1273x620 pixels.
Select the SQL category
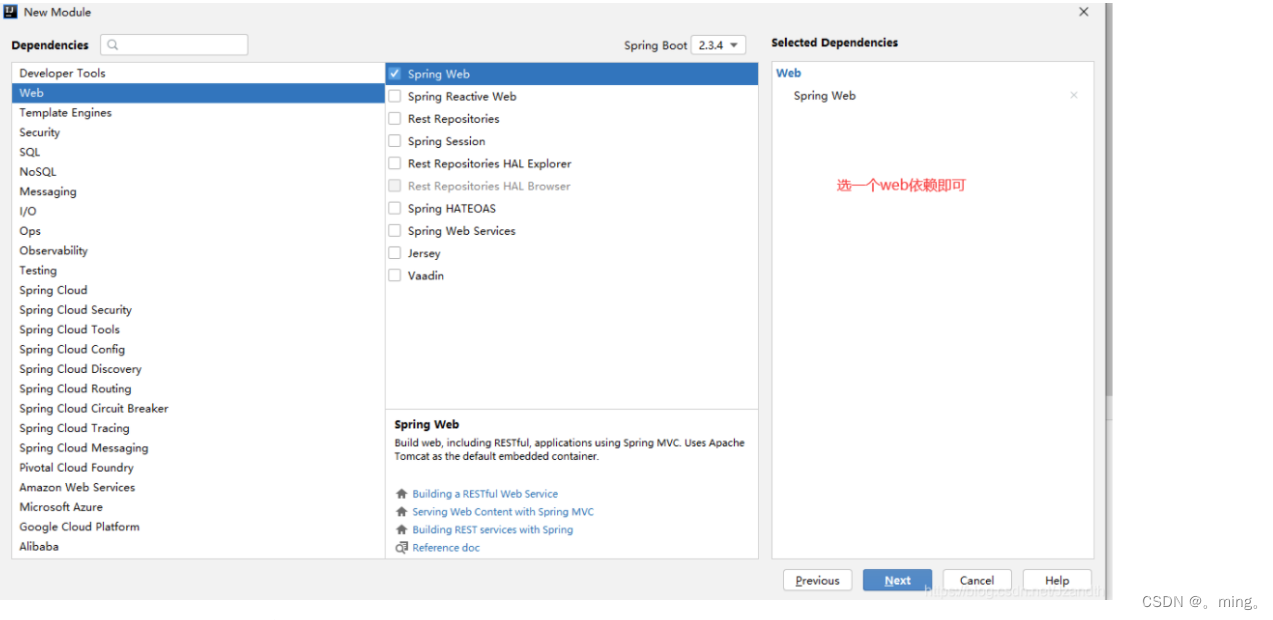point(198,152)
